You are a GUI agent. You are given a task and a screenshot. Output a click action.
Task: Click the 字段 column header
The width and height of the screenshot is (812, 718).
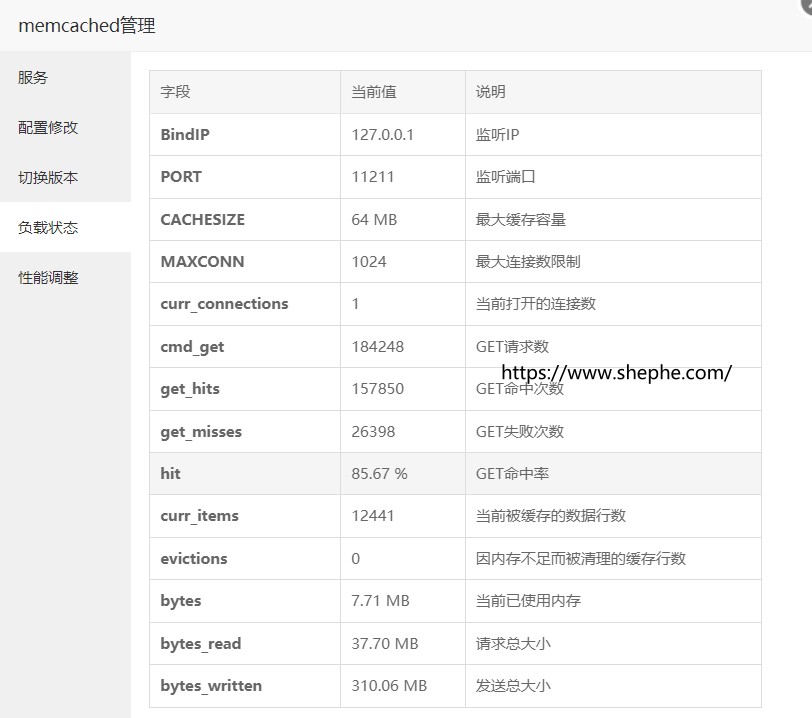tap(175, 92)
